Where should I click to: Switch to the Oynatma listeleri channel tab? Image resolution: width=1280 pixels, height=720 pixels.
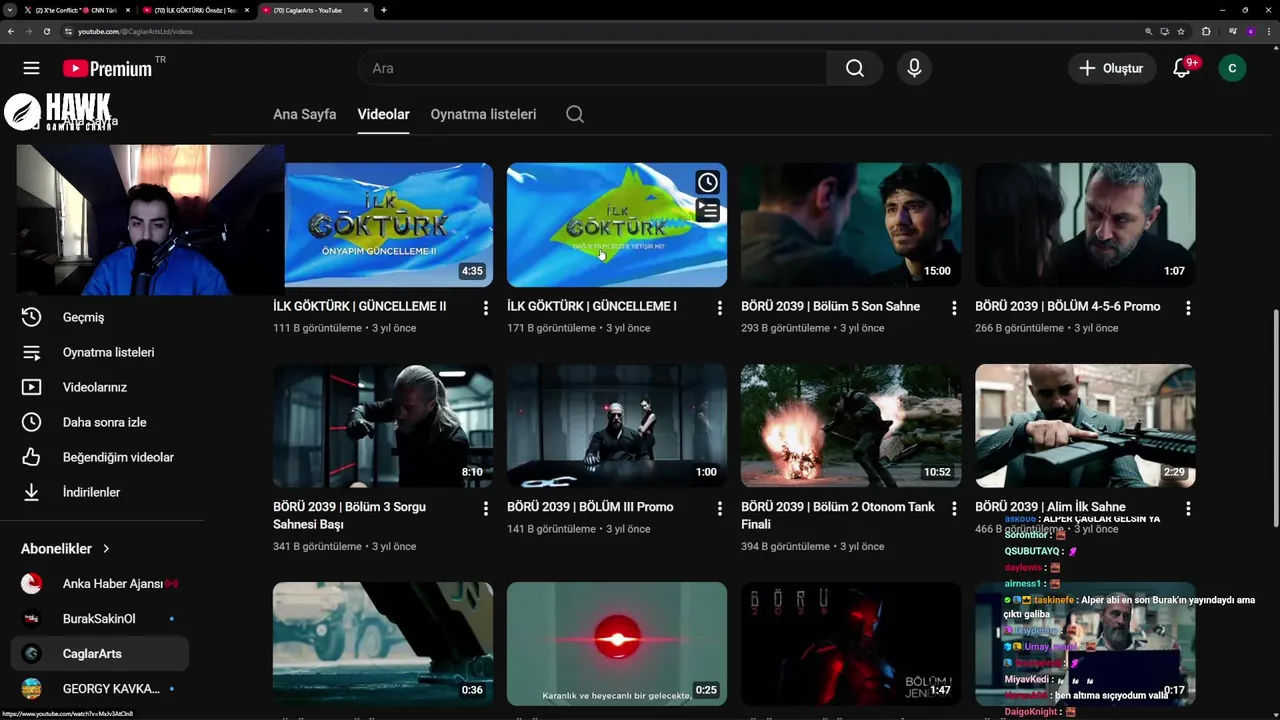tap(483, 114)
